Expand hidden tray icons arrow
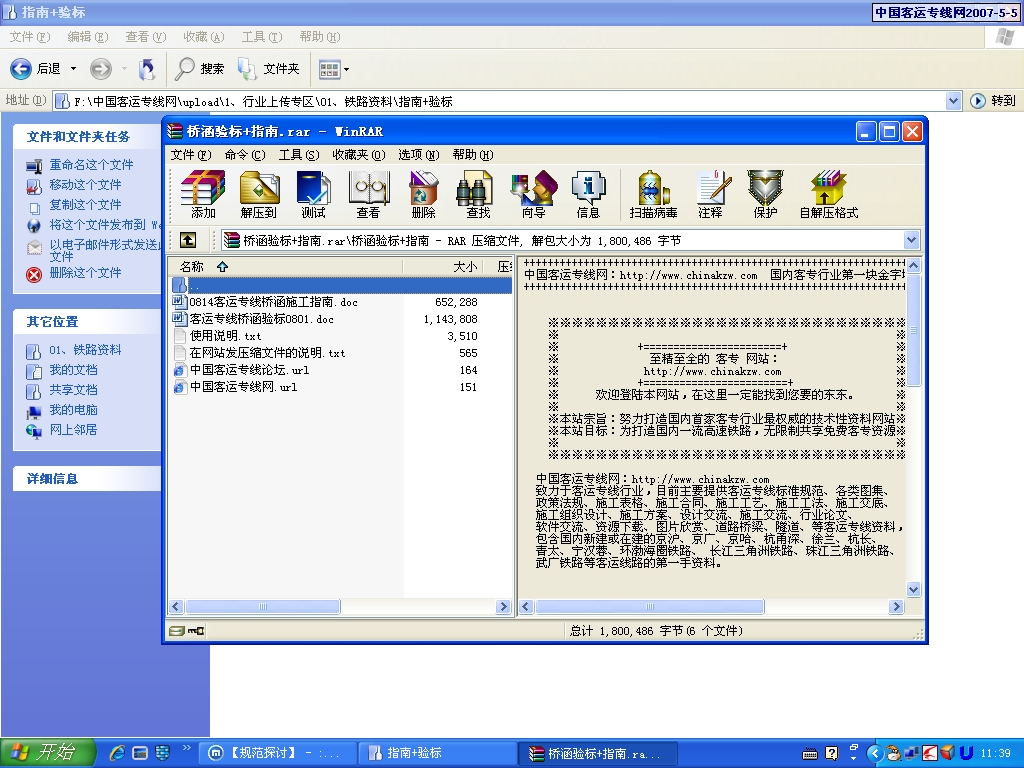This screenshot has width=1024, height=768. [874, 753]
